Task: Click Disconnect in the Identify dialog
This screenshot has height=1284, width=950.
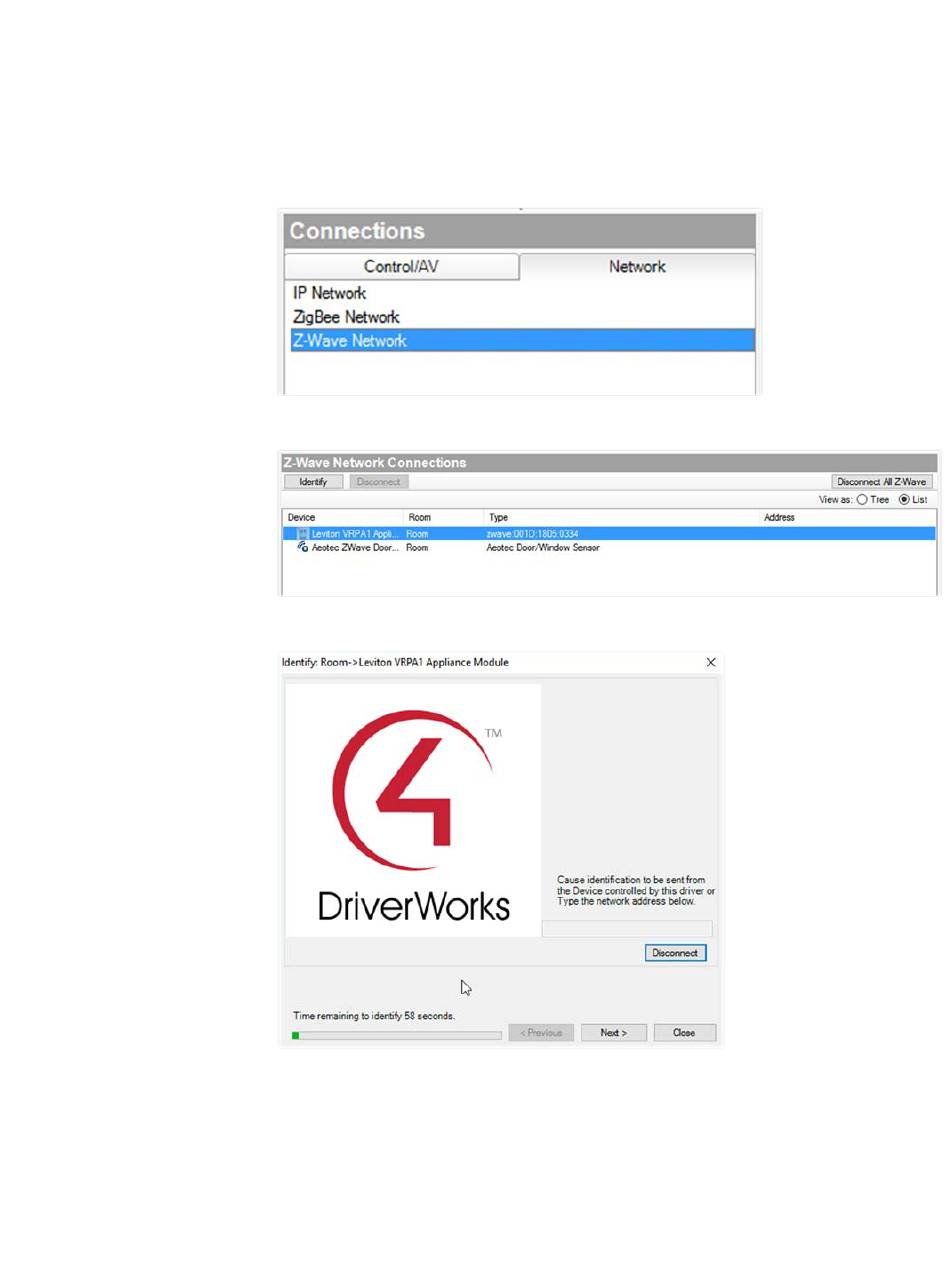Action: (x=675, y=953)
